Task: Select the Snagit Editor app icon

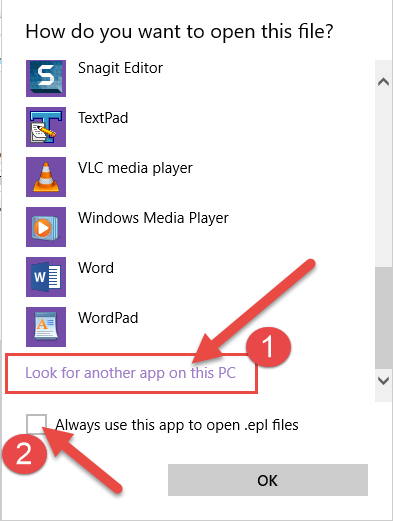Action: (46, 78)
